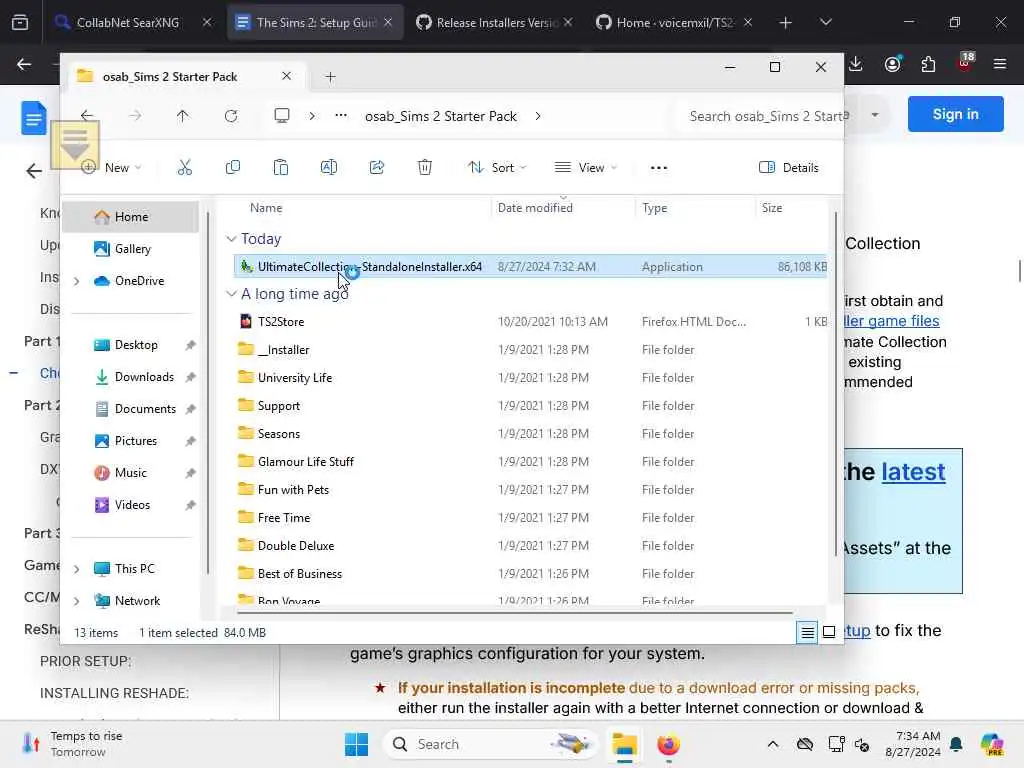Expand breadcrumb chevron after osab_Sims 2 Starter Pack
Screen dimensions: 1024x768
[537, 116]
